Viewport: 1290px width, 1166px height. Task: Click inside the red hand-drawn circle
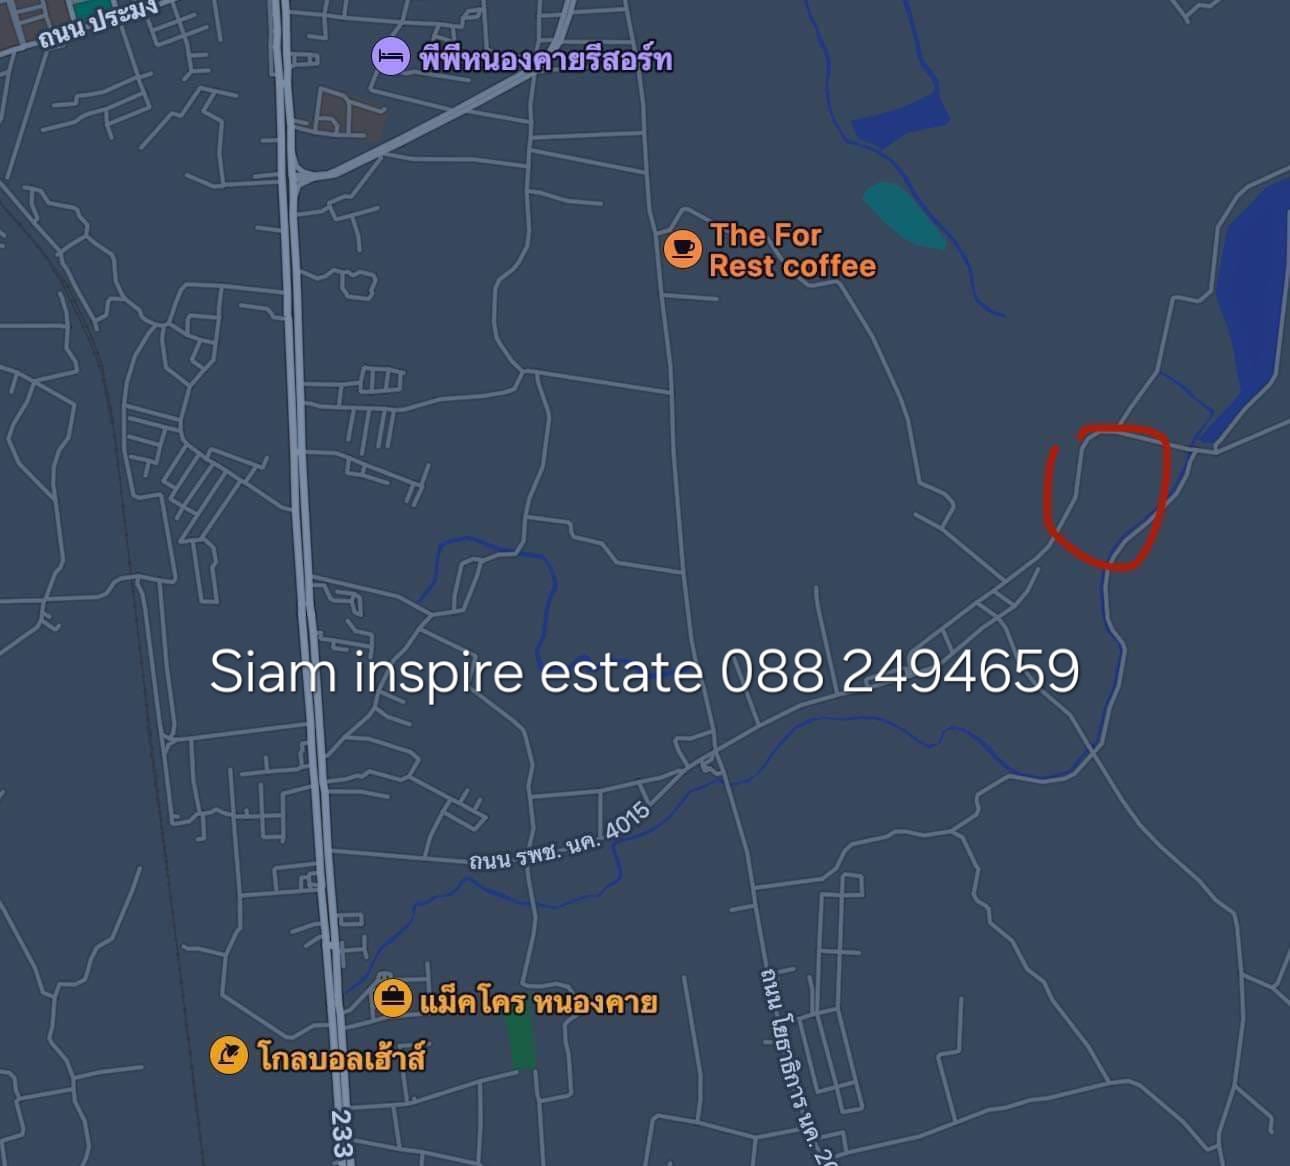pos(1108,496)
